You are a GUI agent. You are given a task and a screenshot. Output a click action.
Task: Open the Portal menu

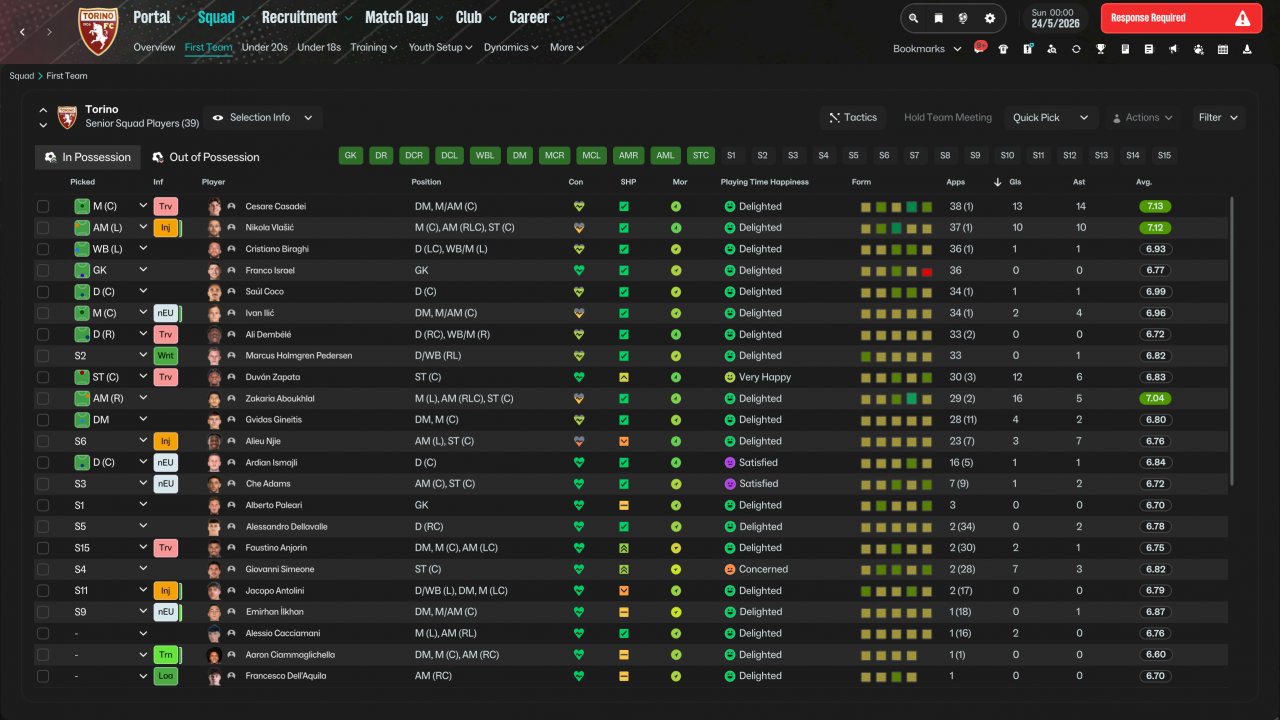[x=159, y=17]
